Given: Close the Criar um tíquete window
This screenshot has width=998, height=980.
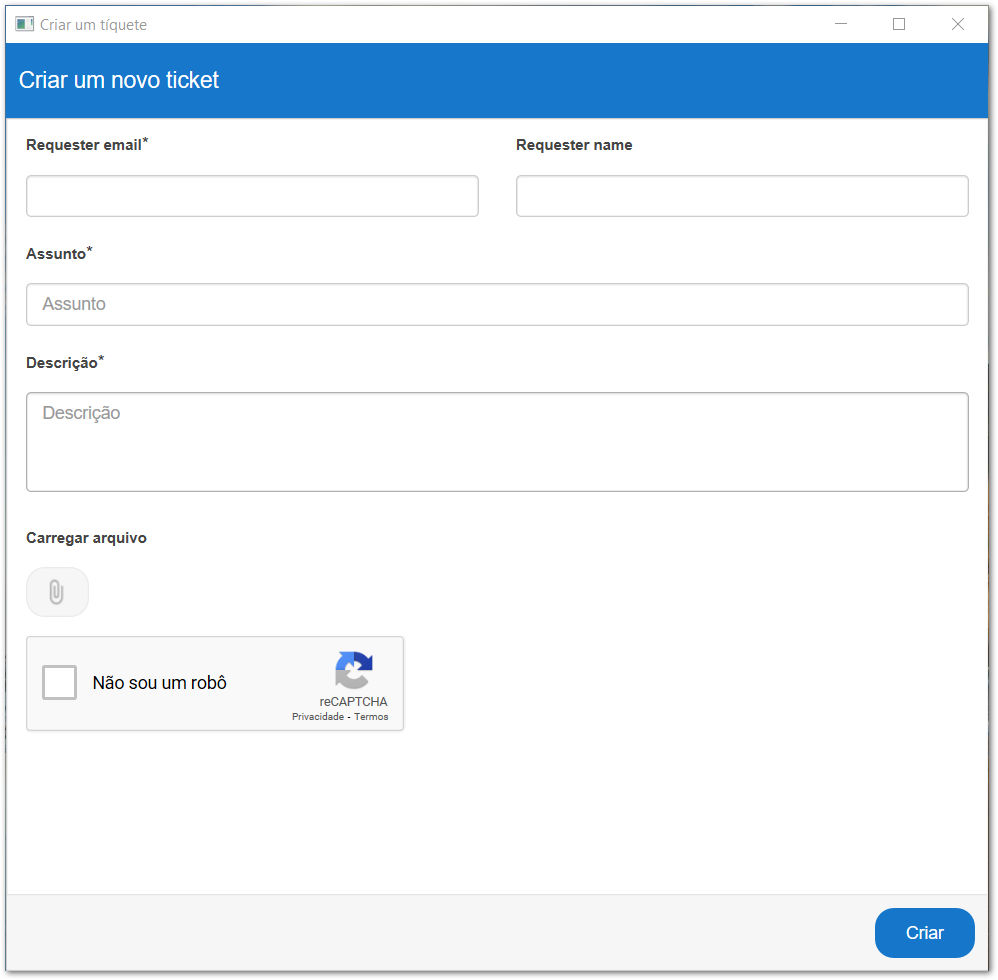Looking at the screenshot, I should [x=957, y=24].
